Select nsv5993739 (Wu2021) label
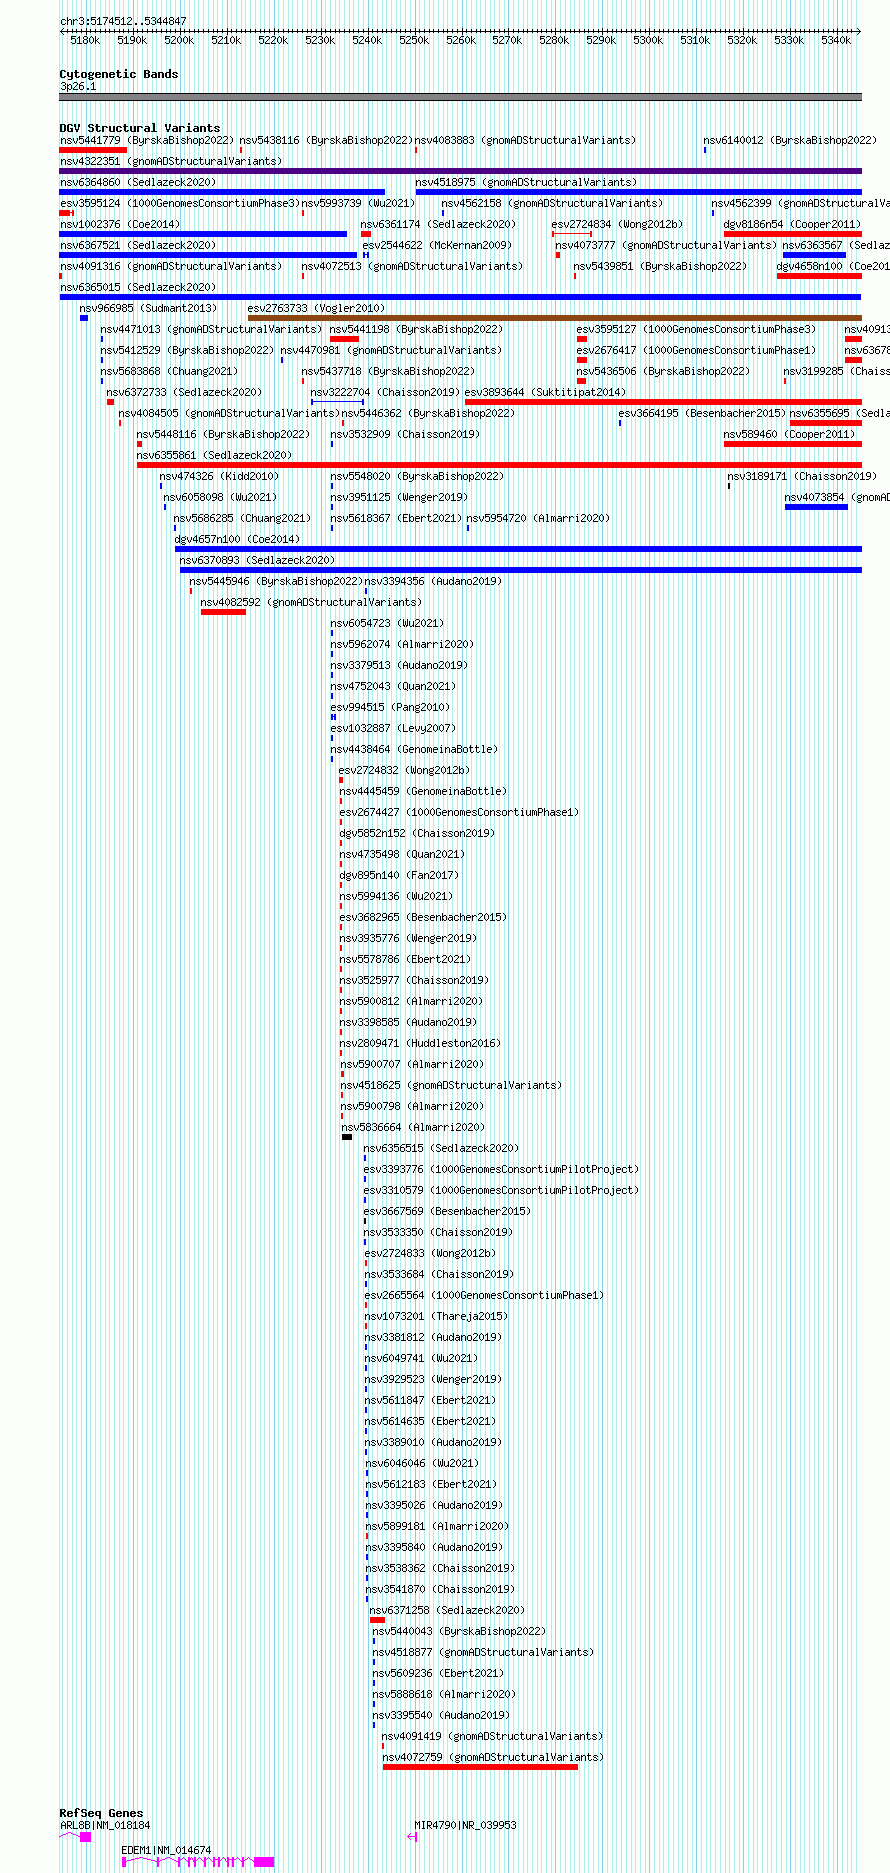Viewport: 890px width, 1873px height. pos(359,204)
